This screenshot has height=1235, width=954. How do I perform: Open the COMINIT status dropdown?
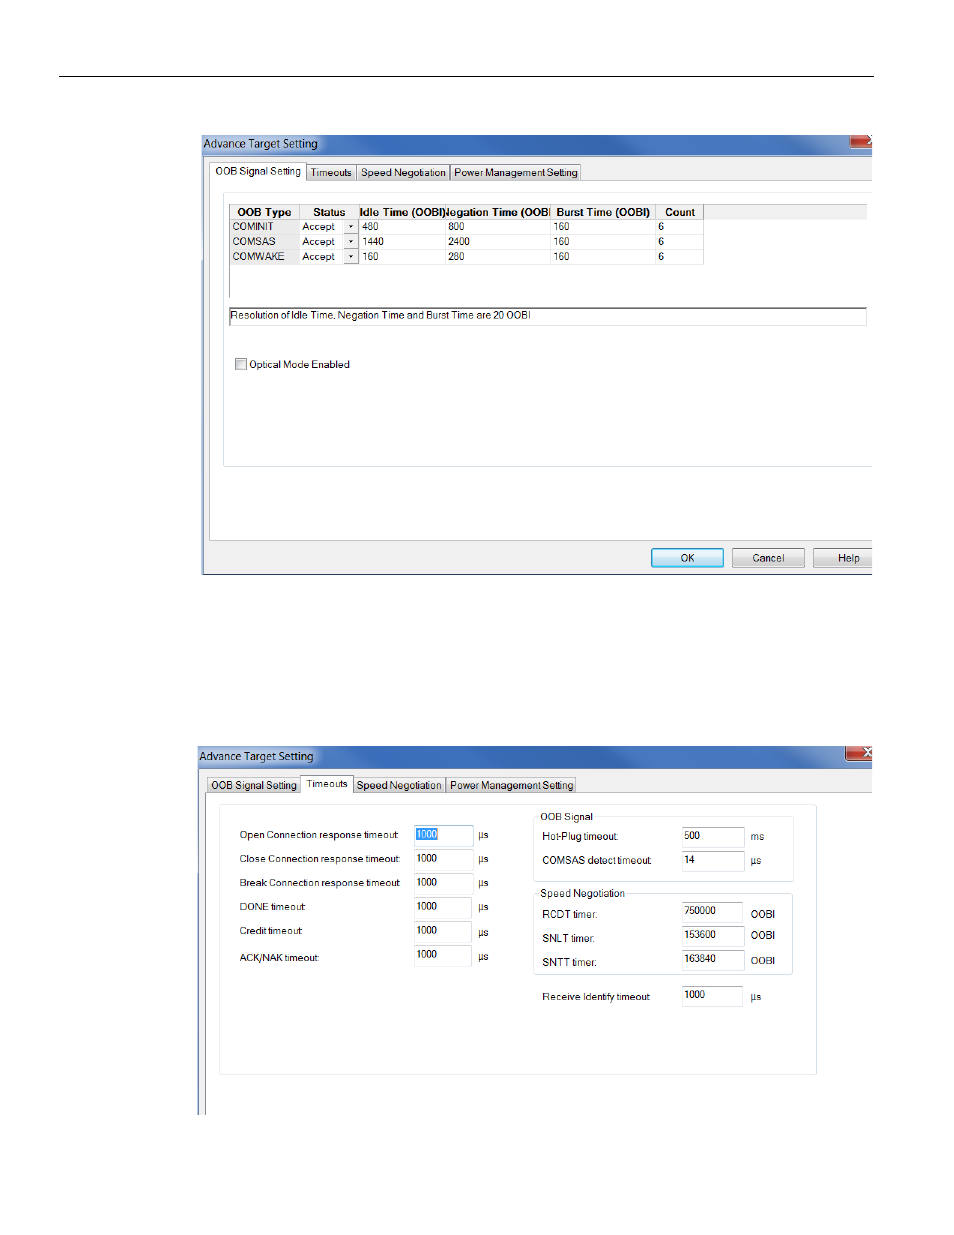(x=350, y=227)
